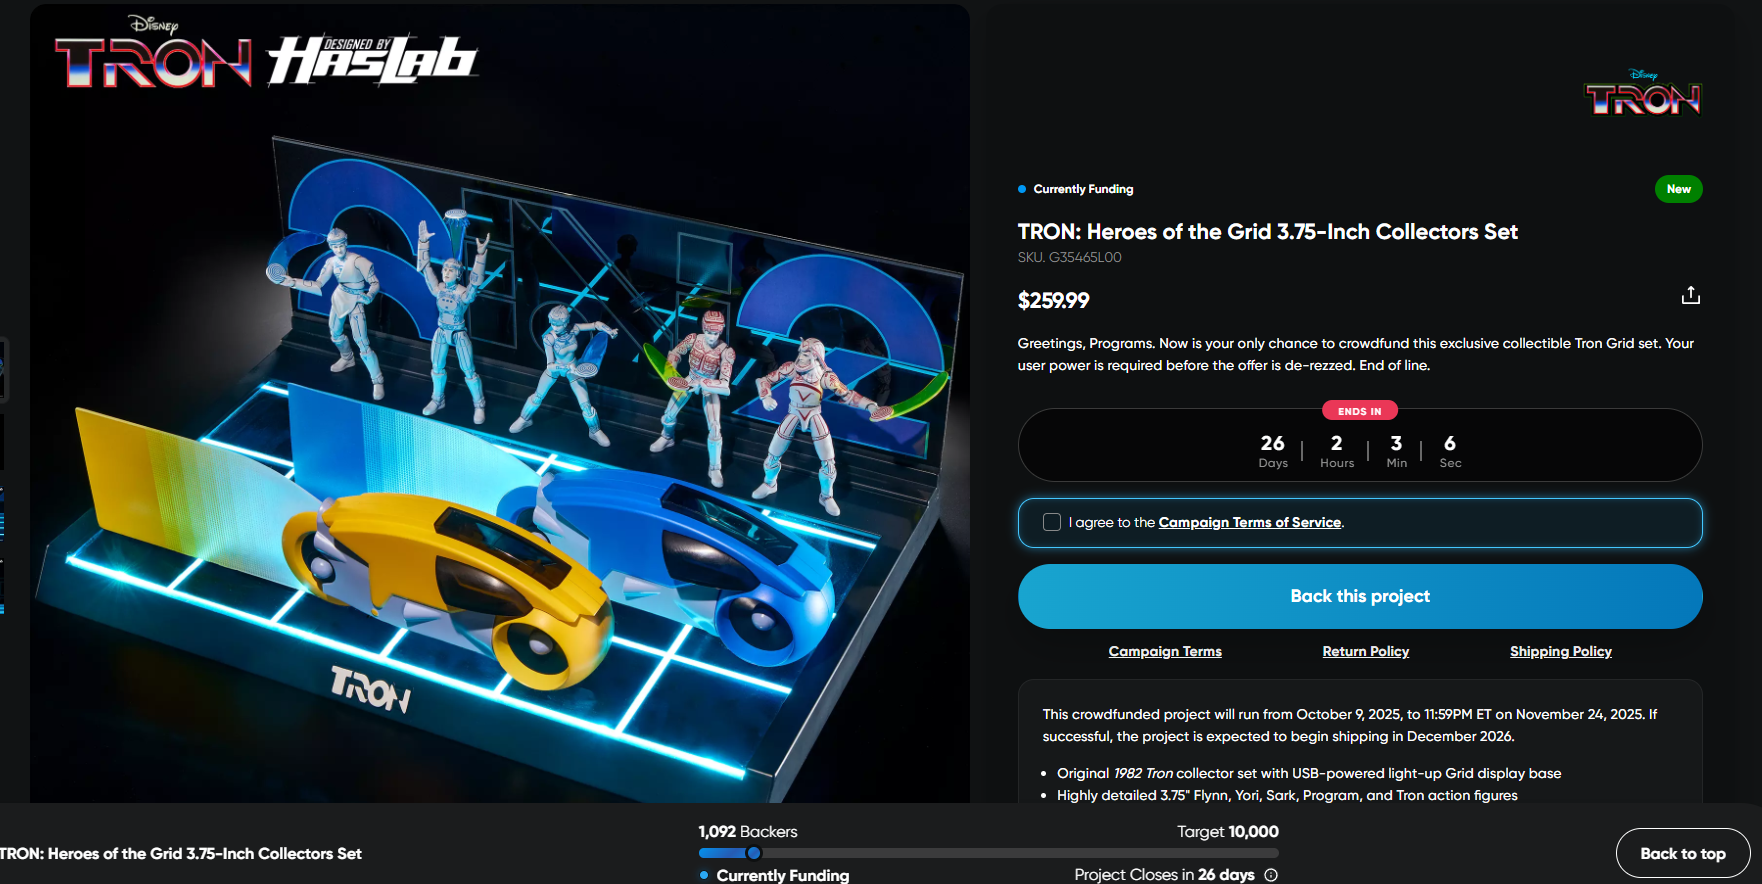Click the Back to top button

click(1683, 854)
